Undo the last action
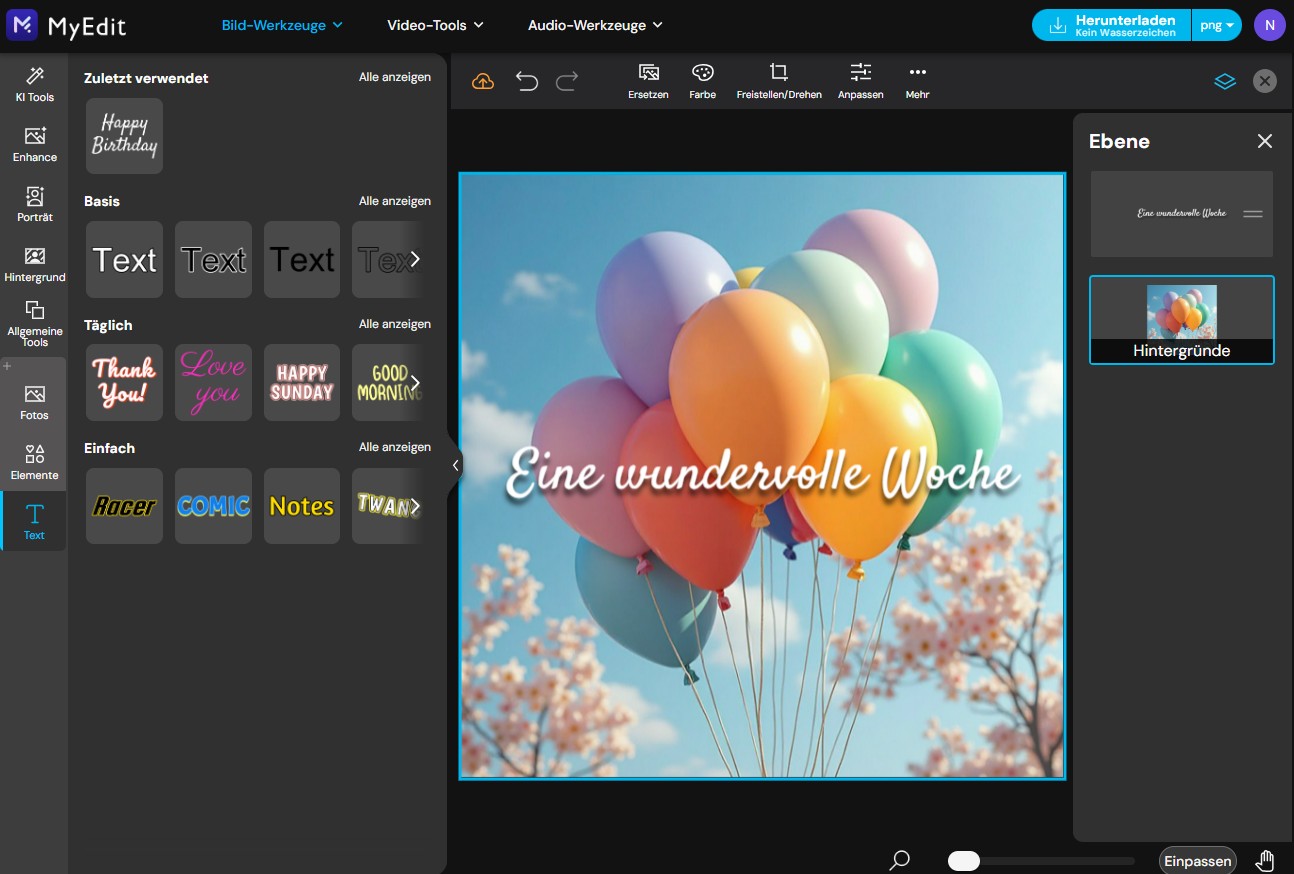 [527, 81]
